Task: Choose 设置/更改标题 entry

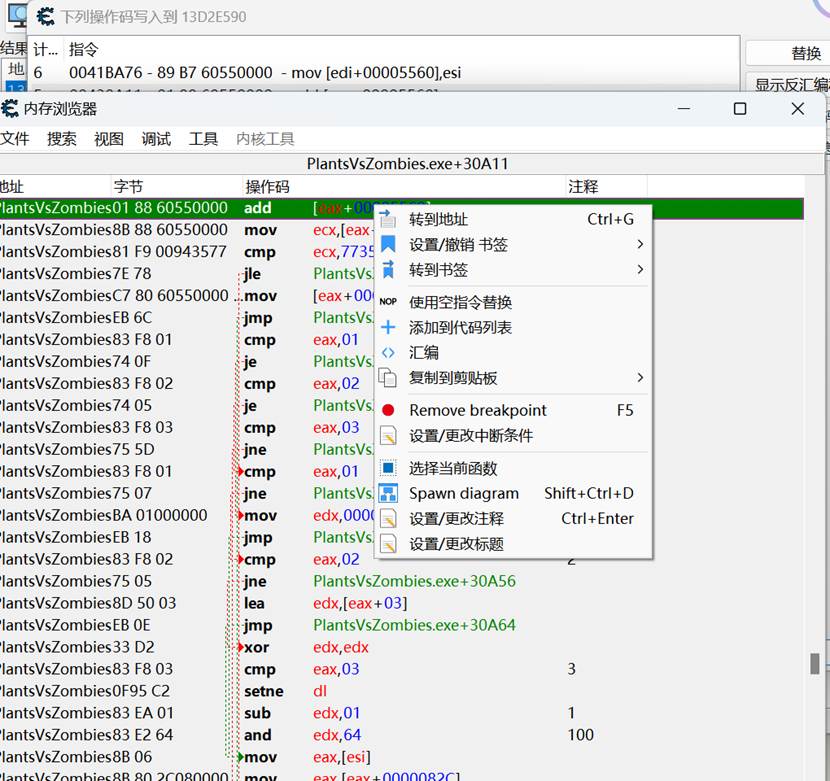Action: click(x=513, y=544)
